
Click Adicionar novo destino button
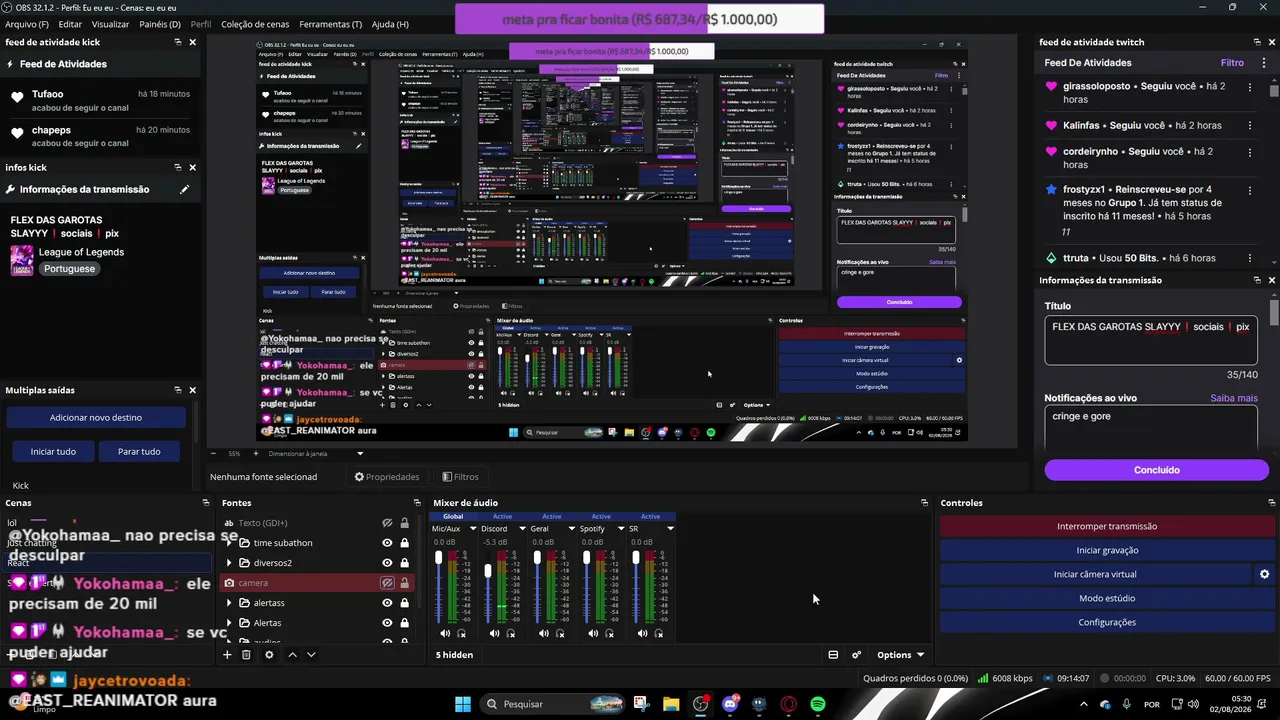96,418
